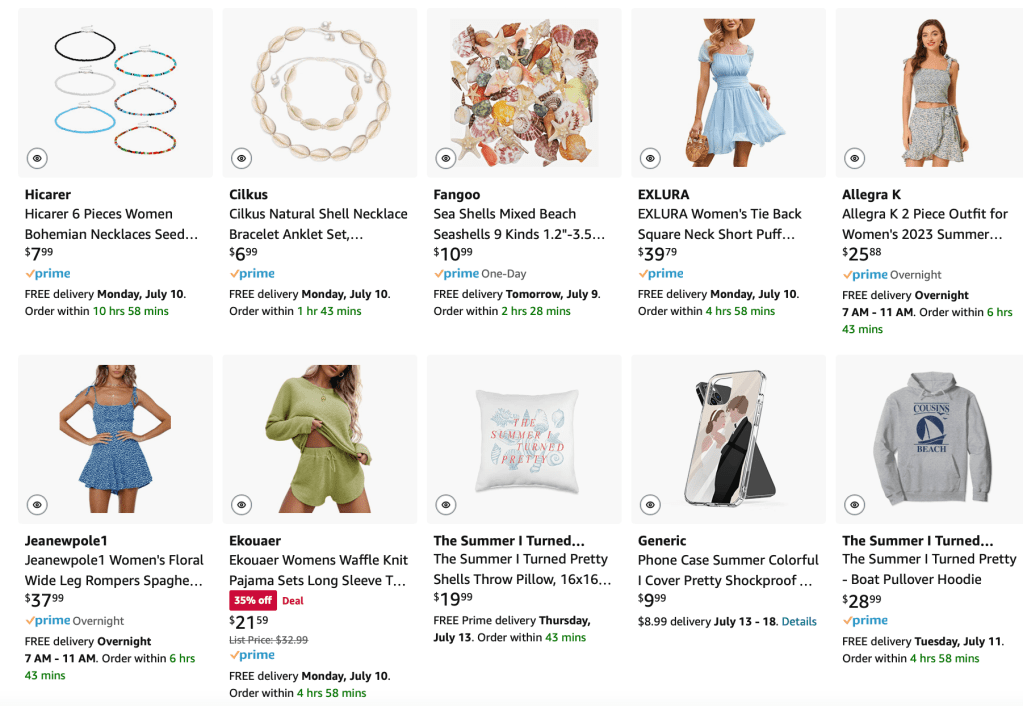This screenshot has width=1023, height=706.
Task: Click eye icon on Hicarer necklaces image
Action: coord(37,158)
